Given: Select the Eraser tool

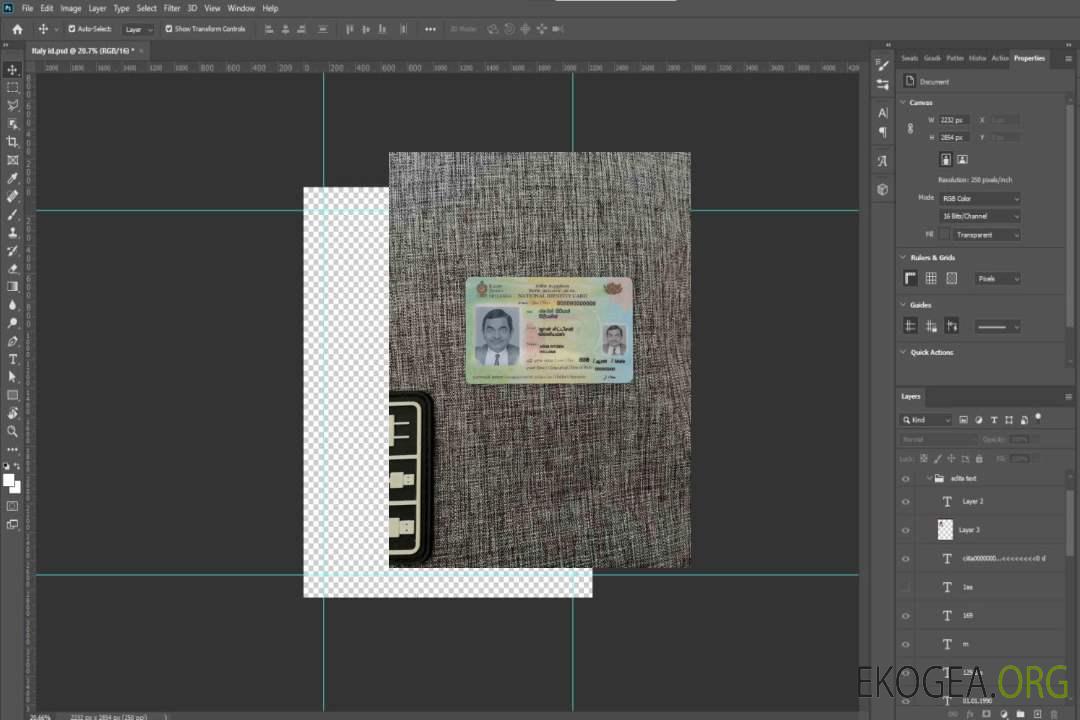Looking at the screenshot, I should coord(13,268).
